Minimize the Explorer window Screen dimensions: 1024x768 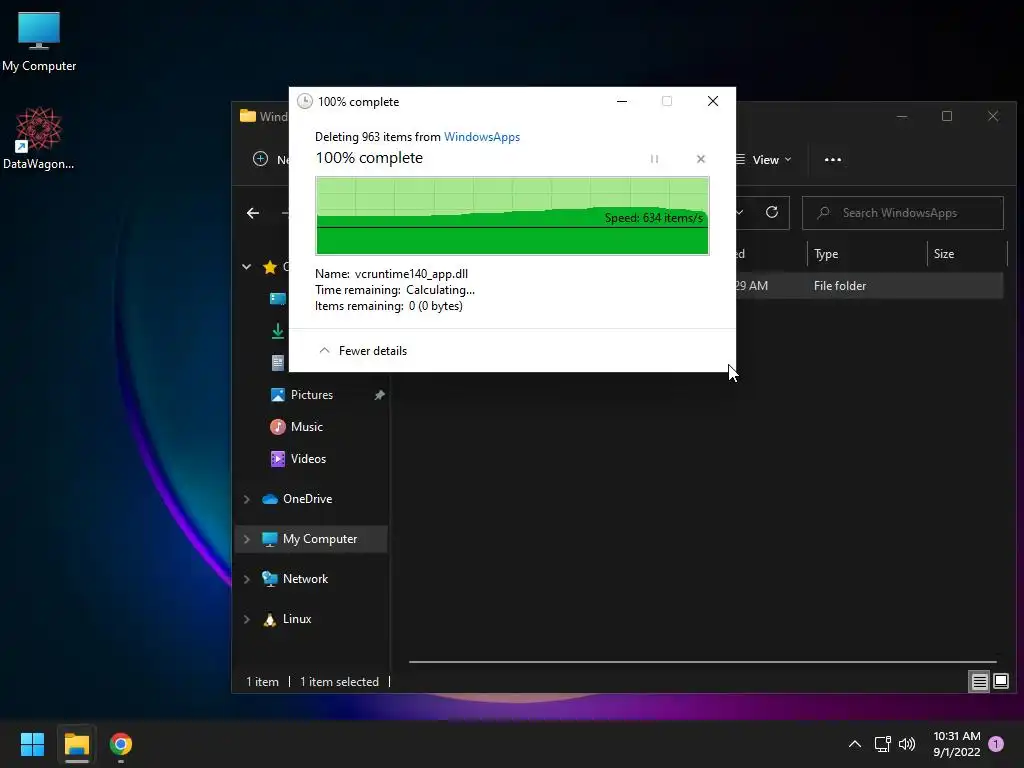point(902,116)
